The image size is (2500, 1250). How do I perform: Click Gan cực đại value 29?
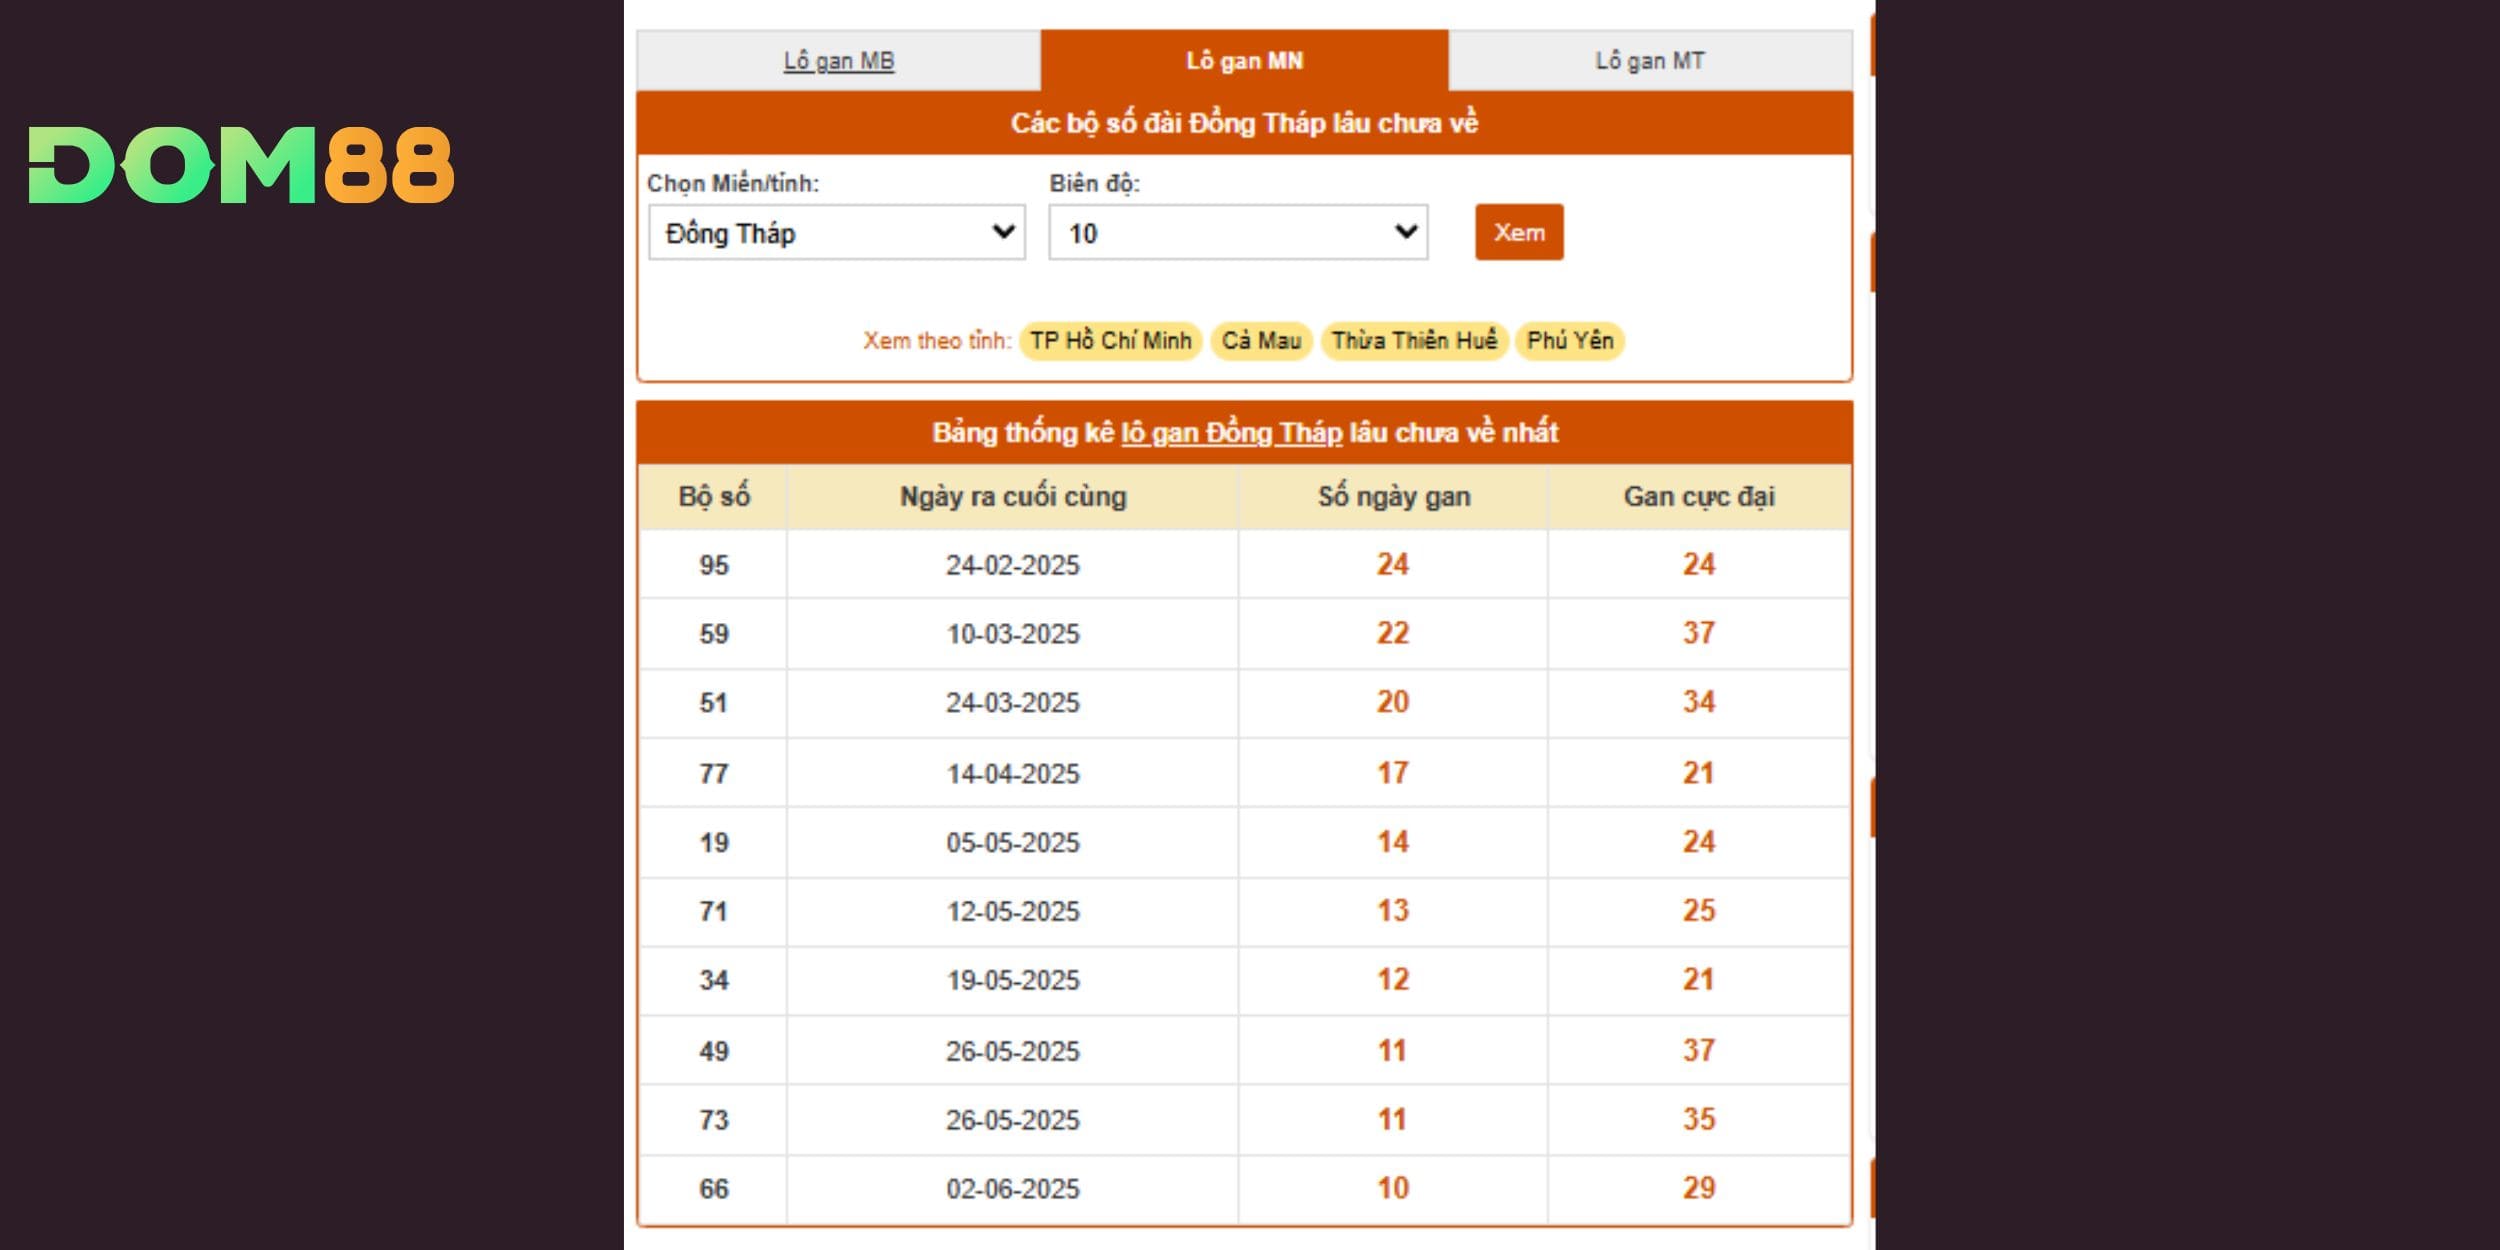(x=1699, y=1188)
